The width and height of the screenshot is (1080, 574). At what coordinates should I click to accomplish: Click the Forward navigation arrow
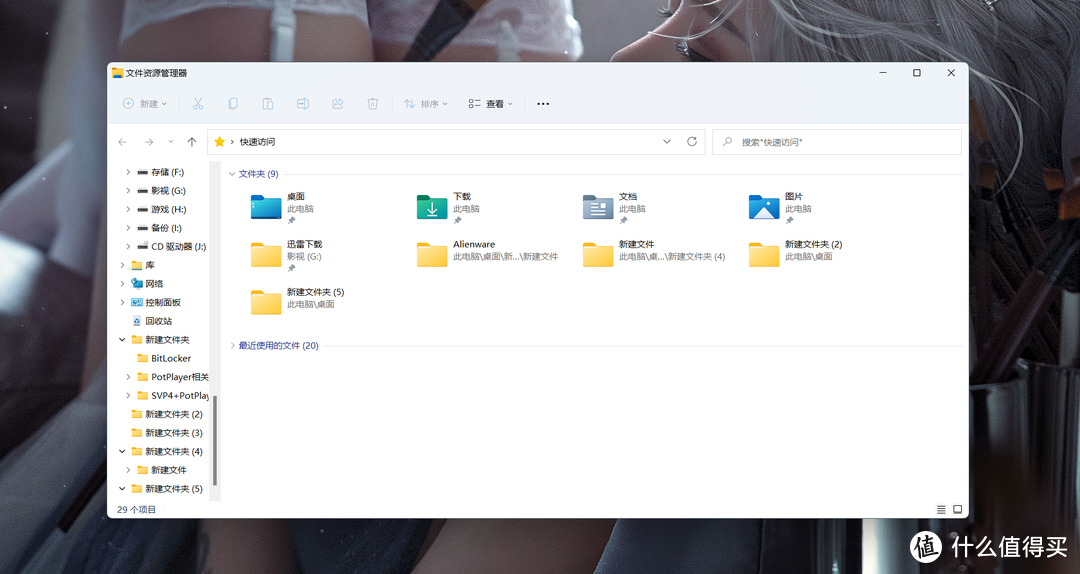[x=149, y=142]
